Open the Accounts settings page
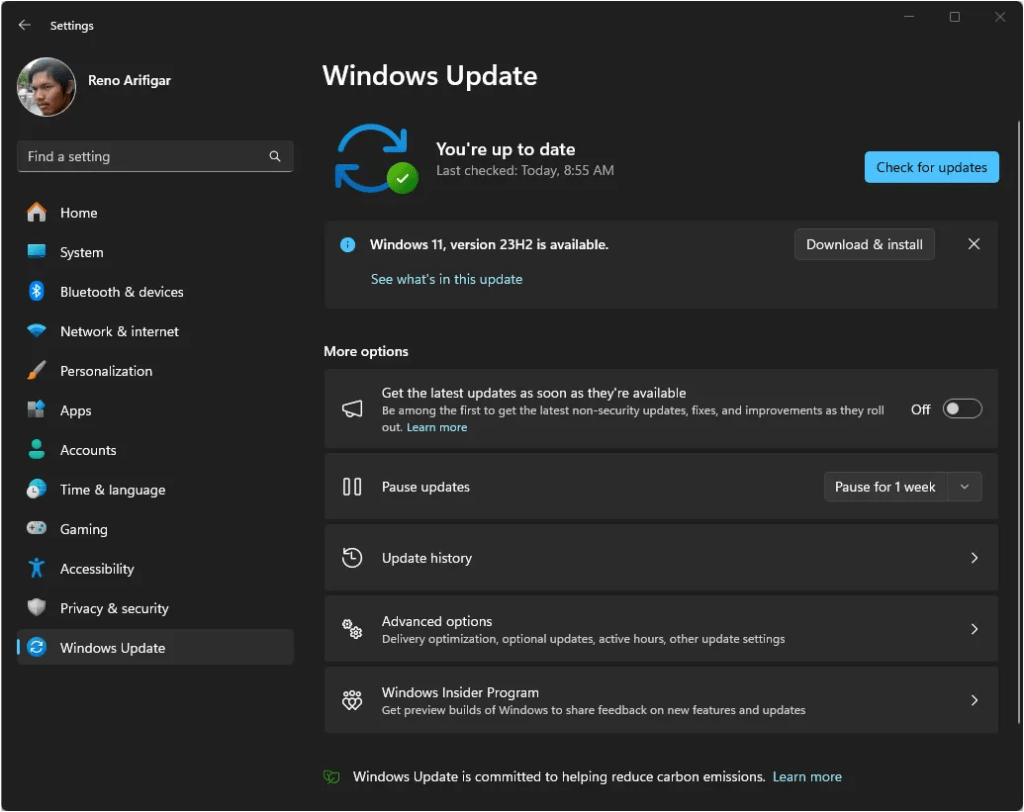Screen dimensions: 1024x812 tap(88, 450)
